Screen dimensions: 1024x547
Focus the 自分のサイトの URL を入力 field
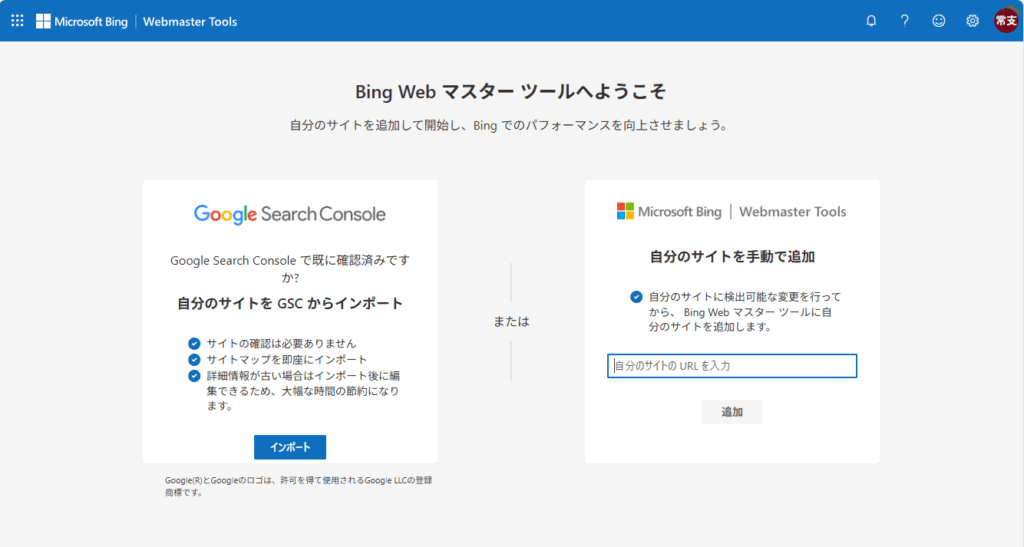(x=731, y=366)
